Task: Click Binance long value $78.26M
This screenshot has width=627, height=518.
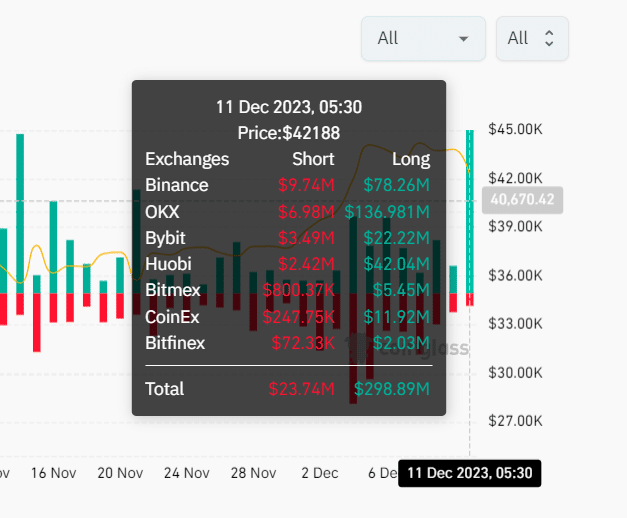Action: [x=396, y=185]
